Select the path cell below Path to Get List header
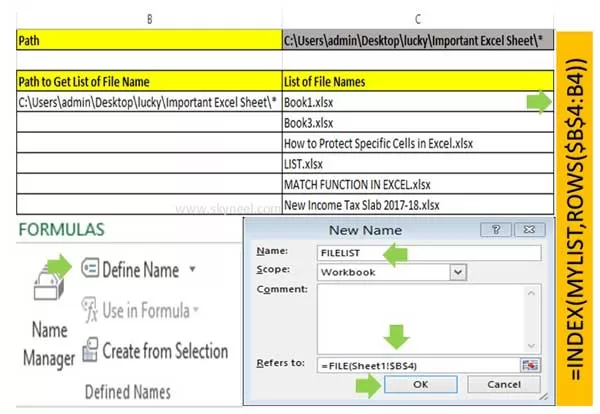Screen dimensions: 600x414 click(x=149, y=102)
